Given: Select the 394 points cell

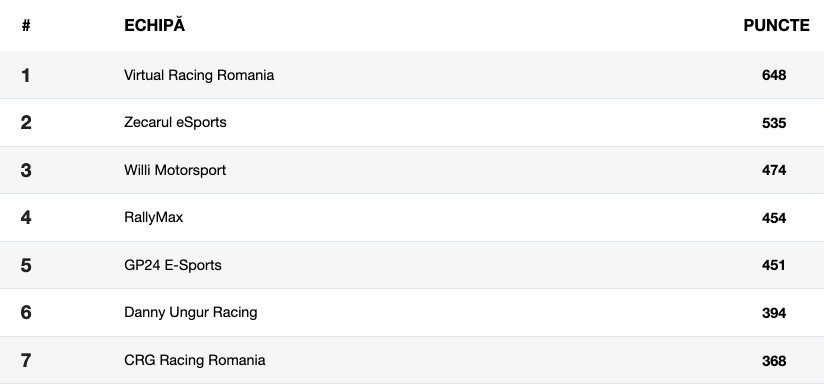Looking at the screenshot, I should (774, 313).
